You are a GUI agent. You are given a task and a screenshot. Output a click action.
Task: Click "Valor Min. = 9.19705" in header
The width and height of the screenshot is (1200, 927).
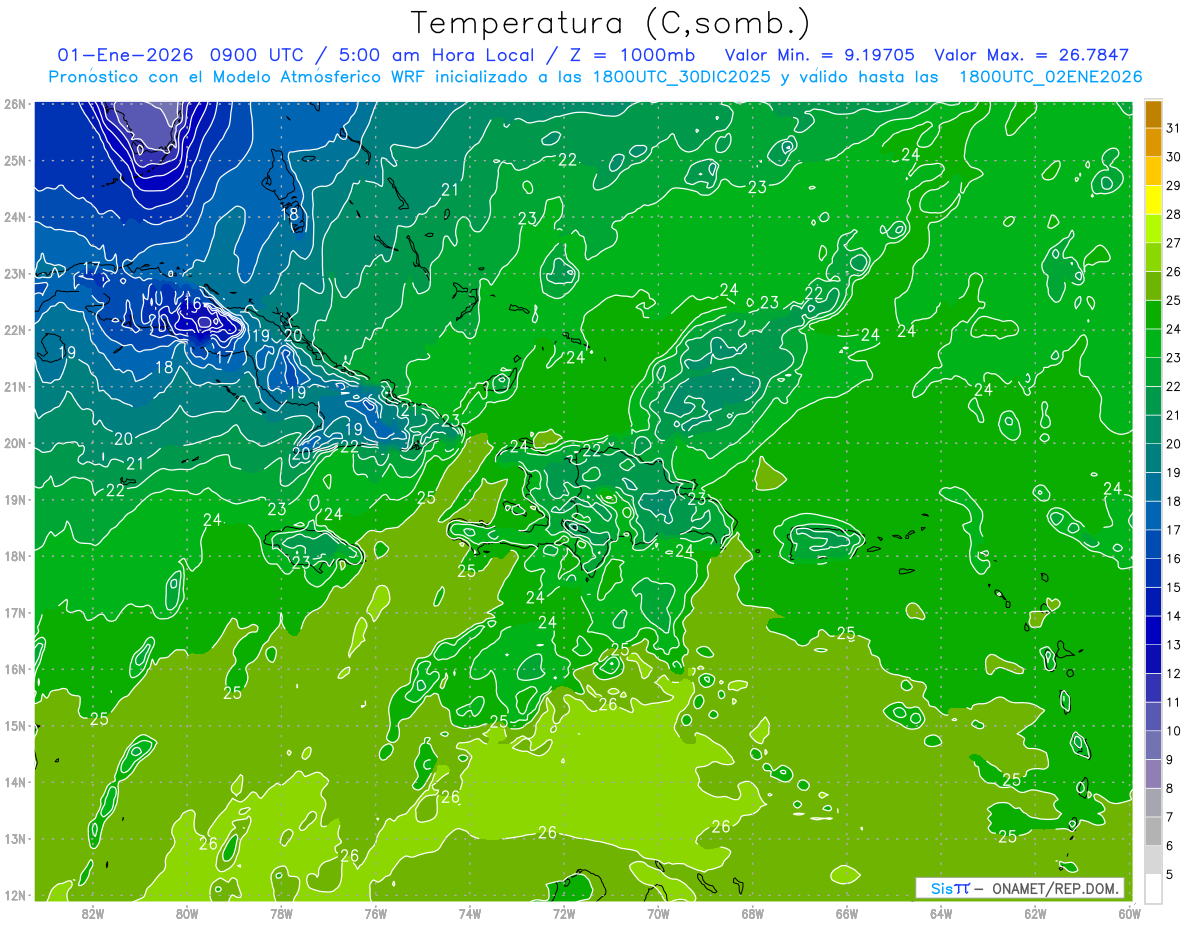point(820,54)
